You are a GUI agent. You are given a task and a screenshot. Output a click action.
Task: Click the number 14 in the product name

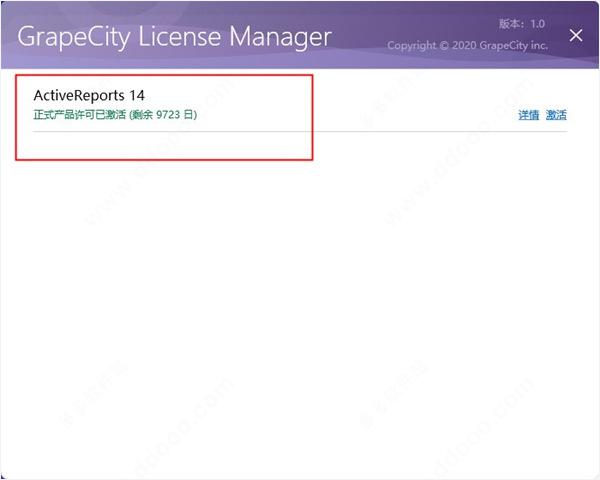point(137,95)
